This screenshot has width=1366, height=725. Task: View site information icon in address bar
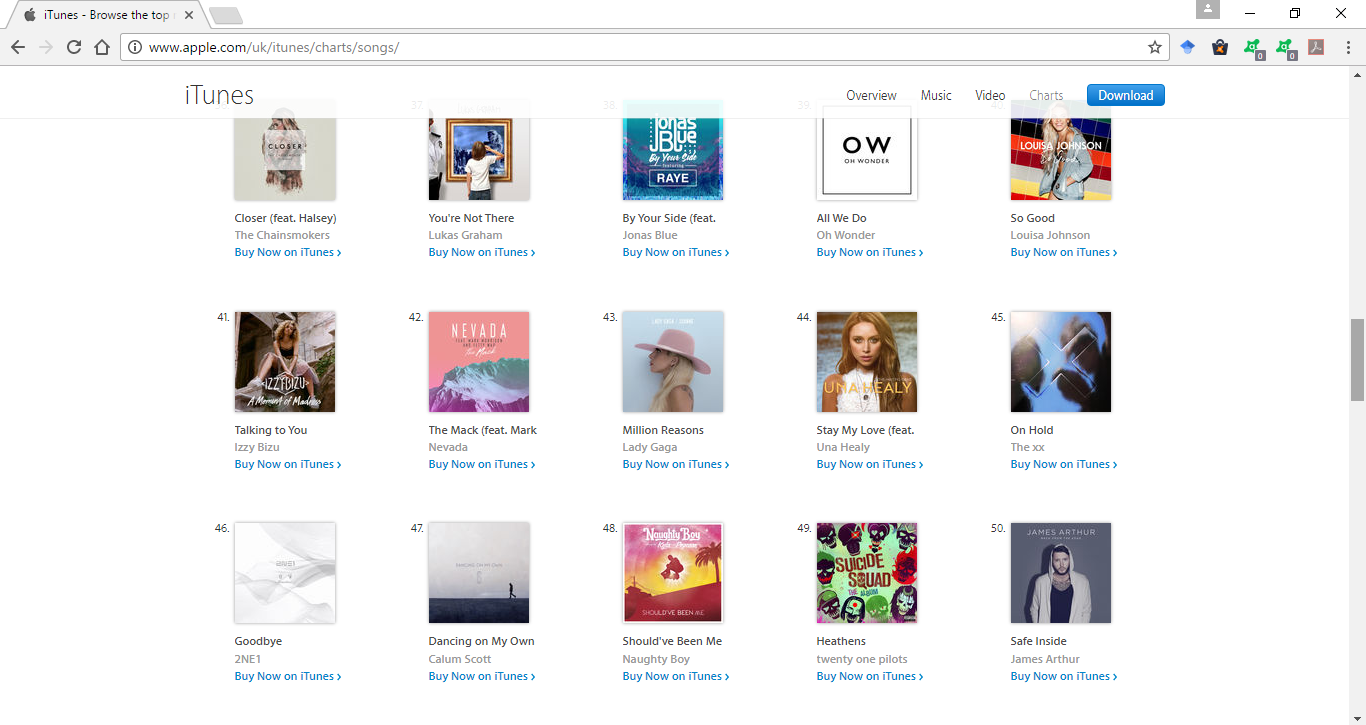[x=135, y=47]
